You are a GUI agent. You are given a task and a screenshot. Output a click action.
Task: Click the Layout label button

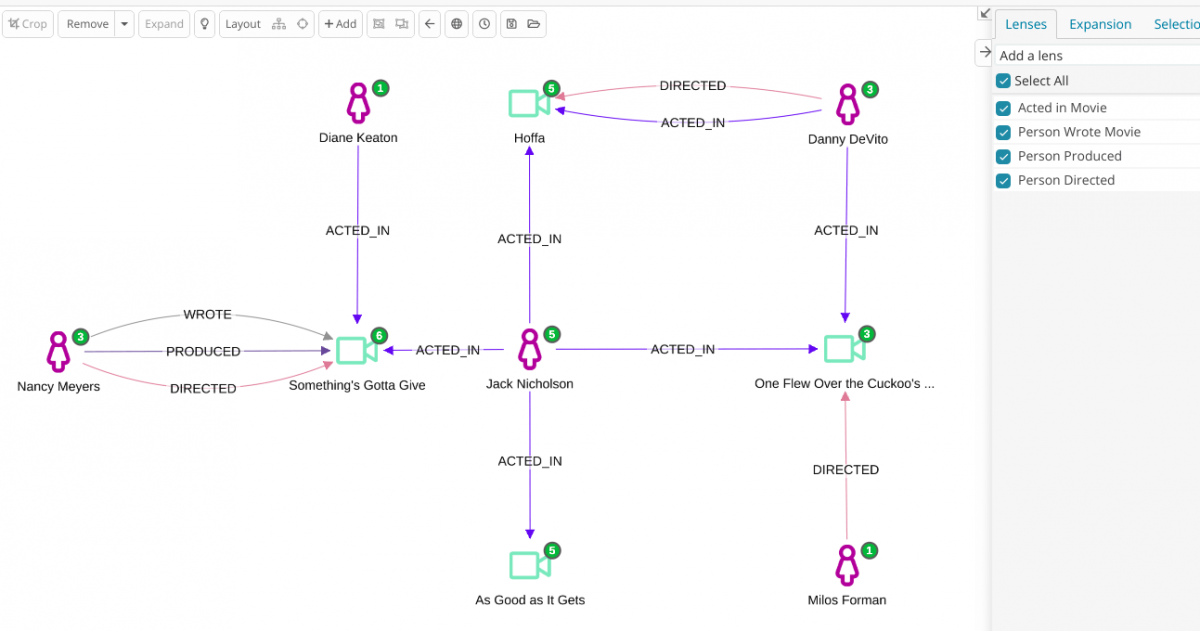(243, 24)
